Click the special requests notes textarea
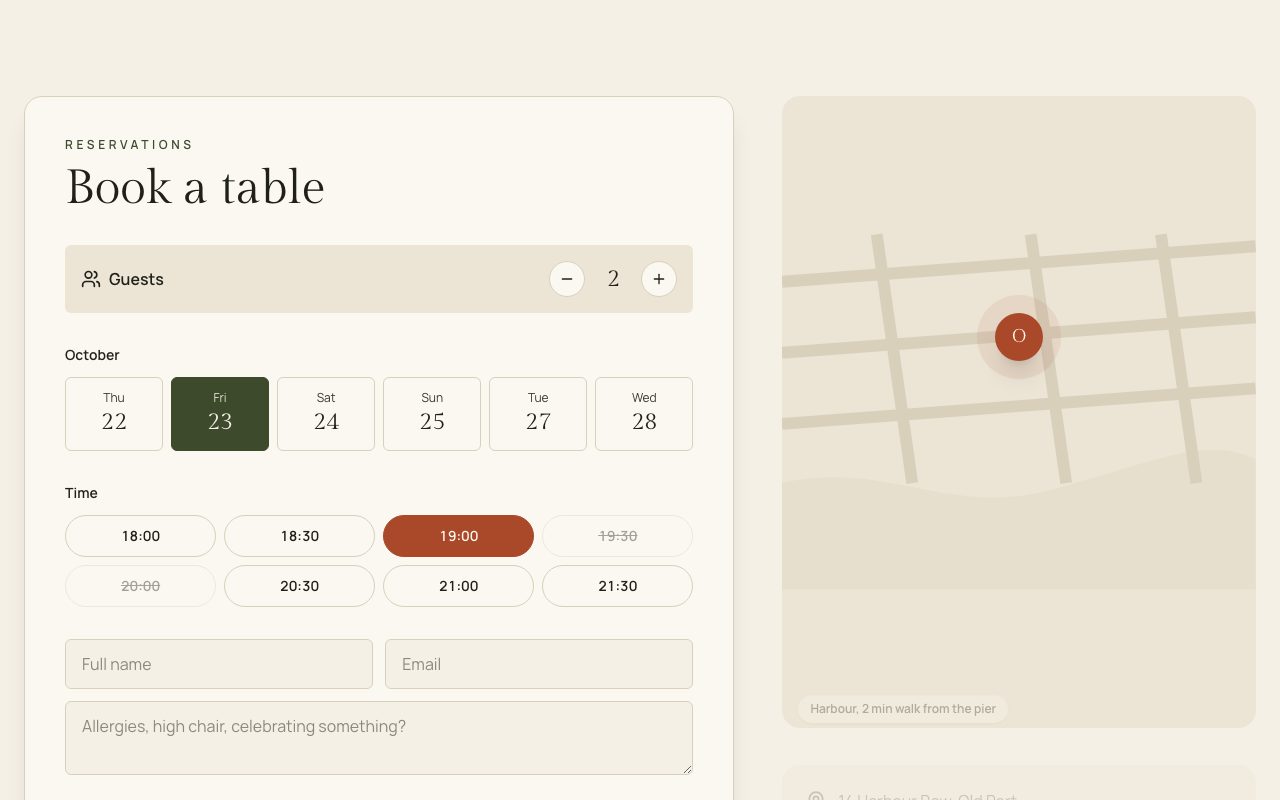This screenshot has height=800, width=1280. pyautogui.click(x=379, y=738)
